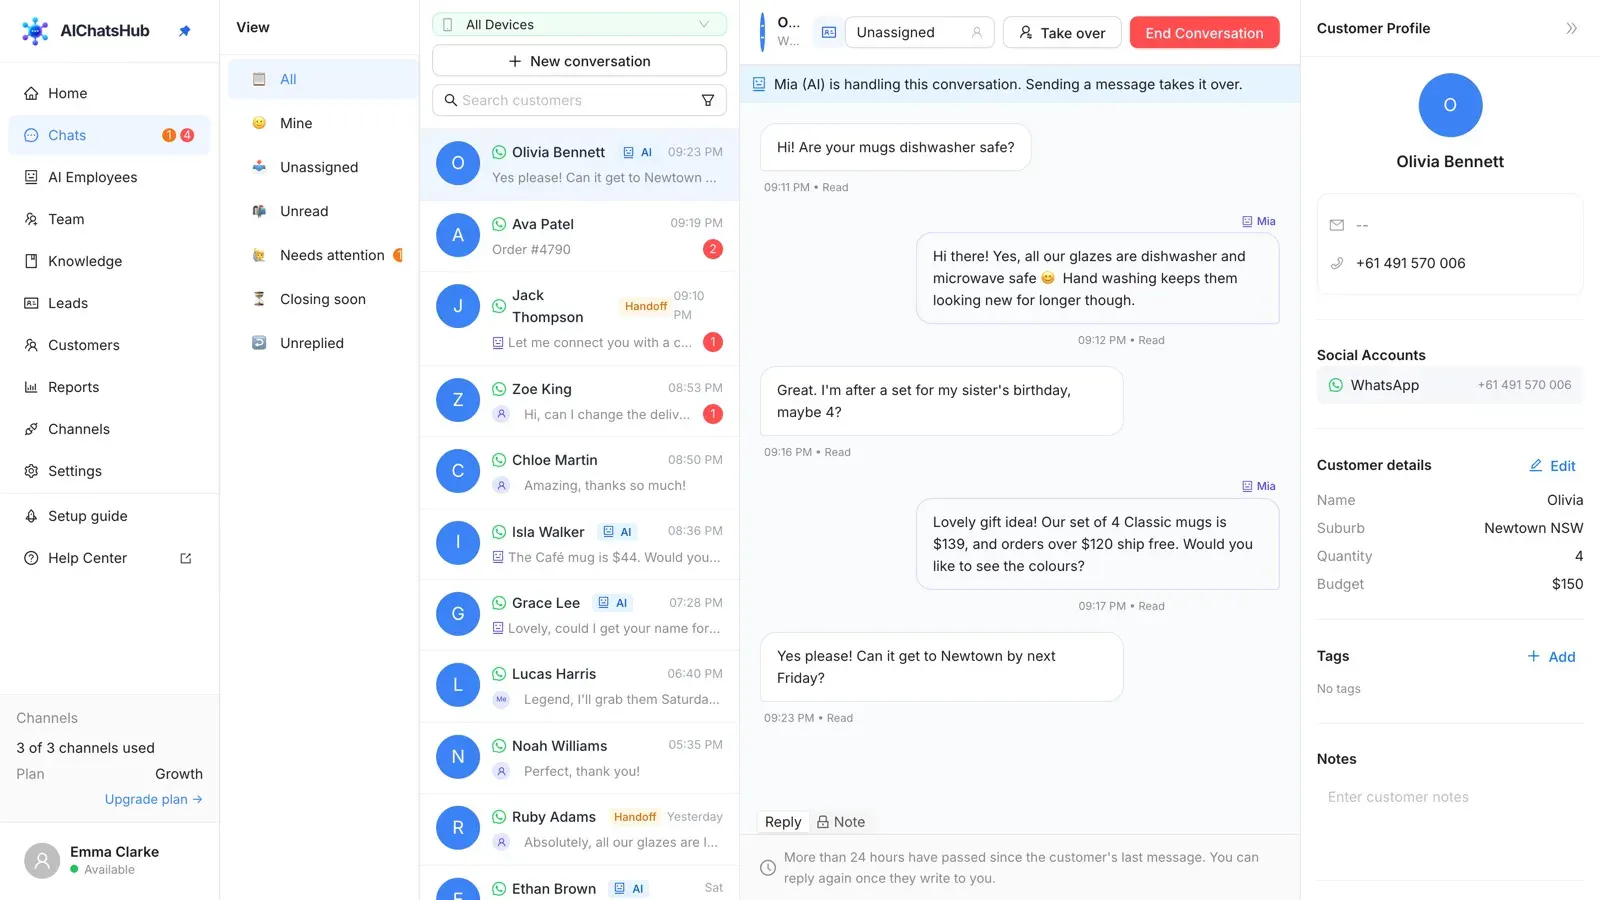1600x900 pixels.
Task: Open the Knowledge section
Action: tap(109, 261)
